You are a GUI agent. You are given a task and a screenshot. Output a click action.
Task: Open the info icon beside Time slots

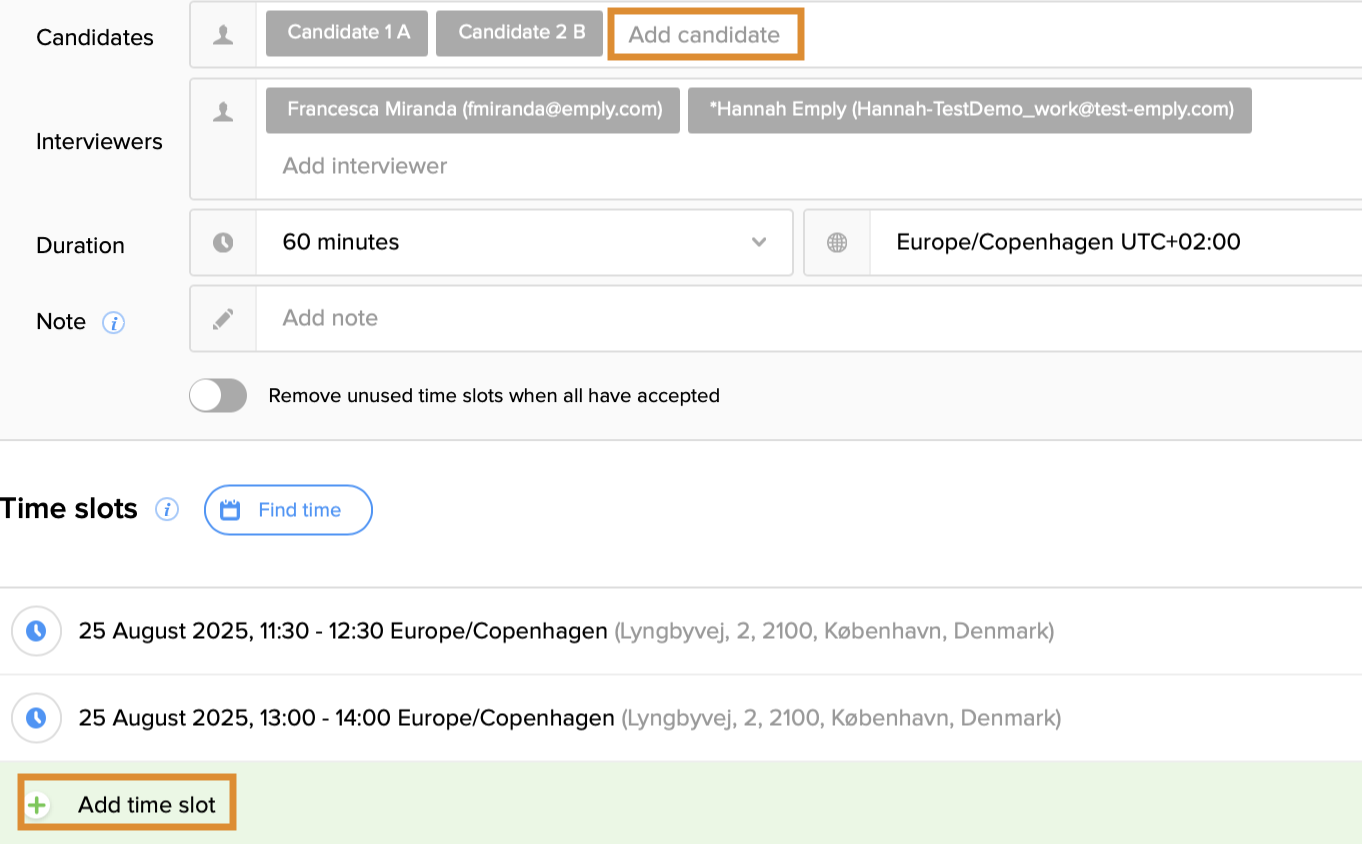coord(166,510)
